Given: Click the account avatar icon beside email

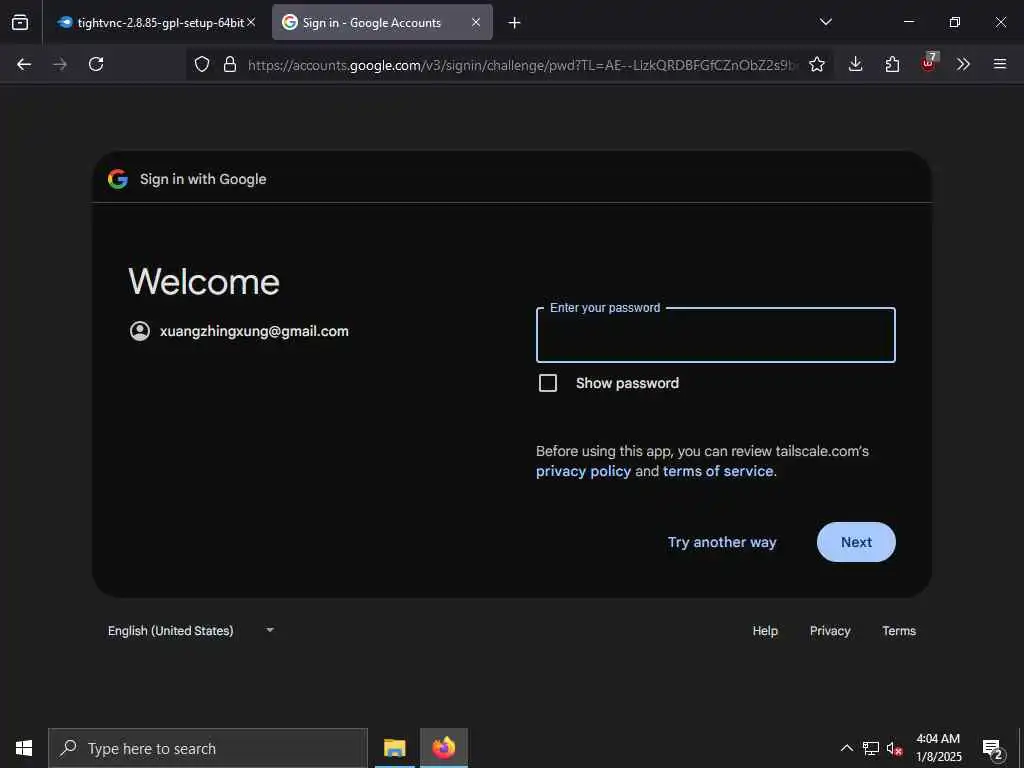Looking at the screenshot, I should coord(140,331).
